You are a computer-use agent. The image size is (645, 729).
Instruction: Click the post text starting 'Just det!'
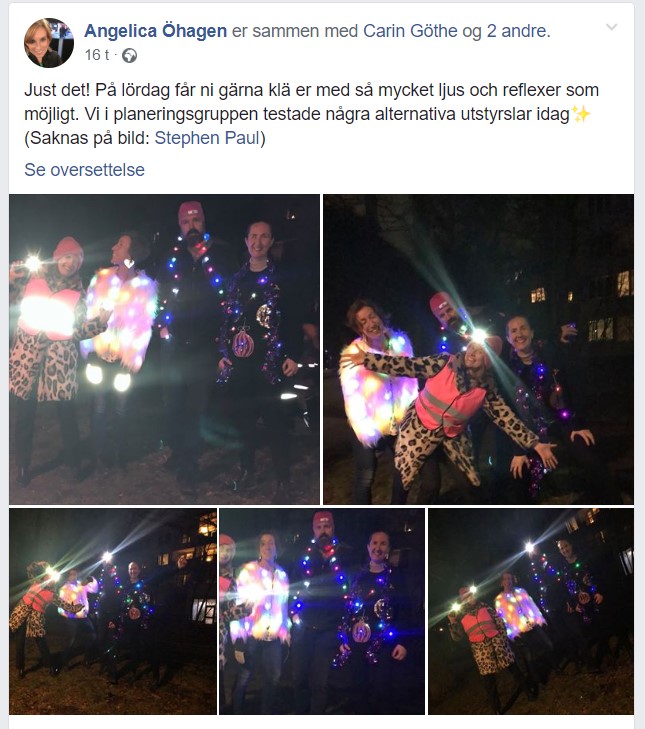click(x=311, y=114)
